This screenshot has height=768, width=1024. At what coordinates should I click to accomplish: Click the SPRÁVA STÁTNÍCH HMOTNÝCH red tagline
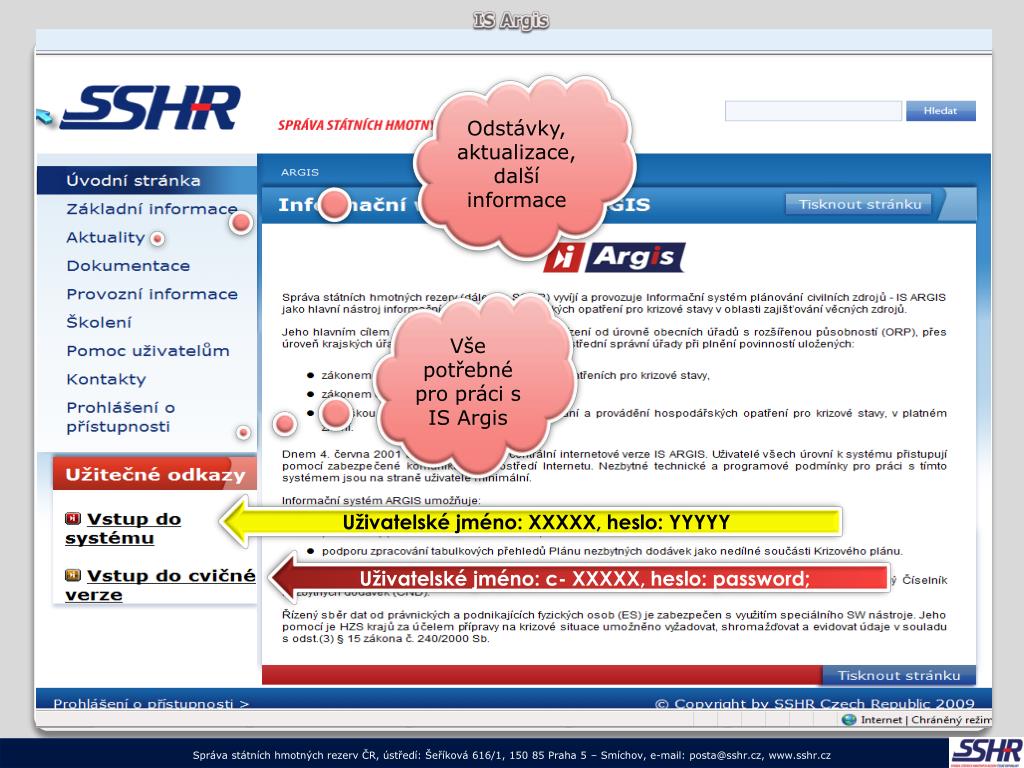coord(355,125)
